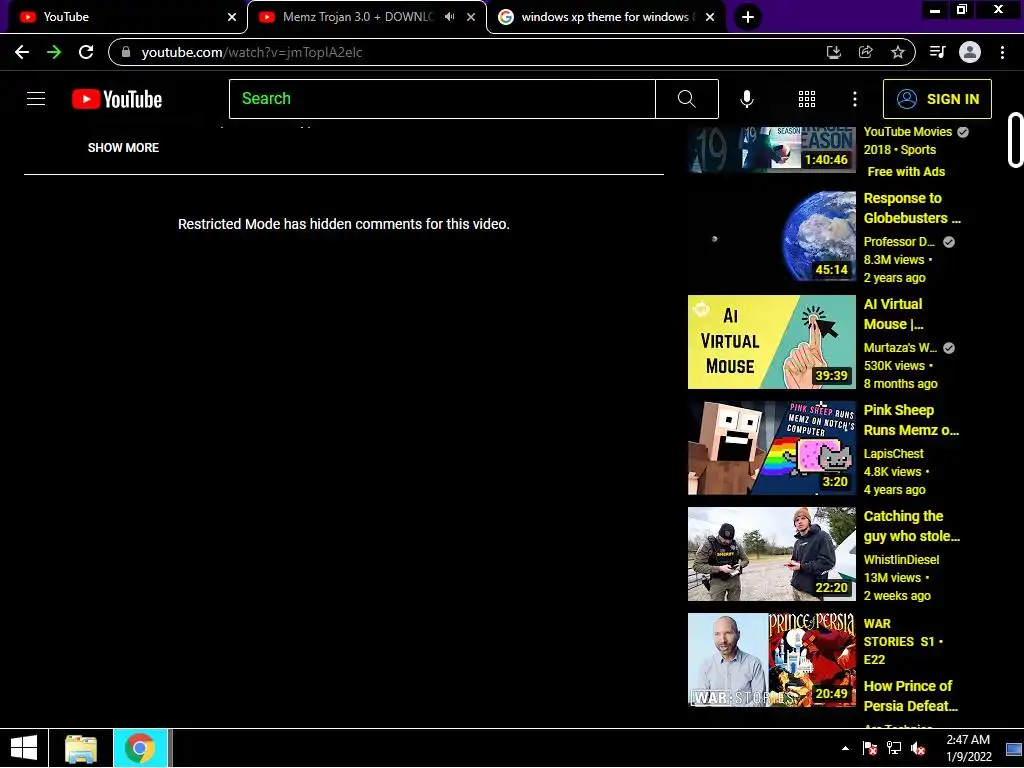Go back to the previous page
Screen dimensions: 1024x768
tap(22, 52)
